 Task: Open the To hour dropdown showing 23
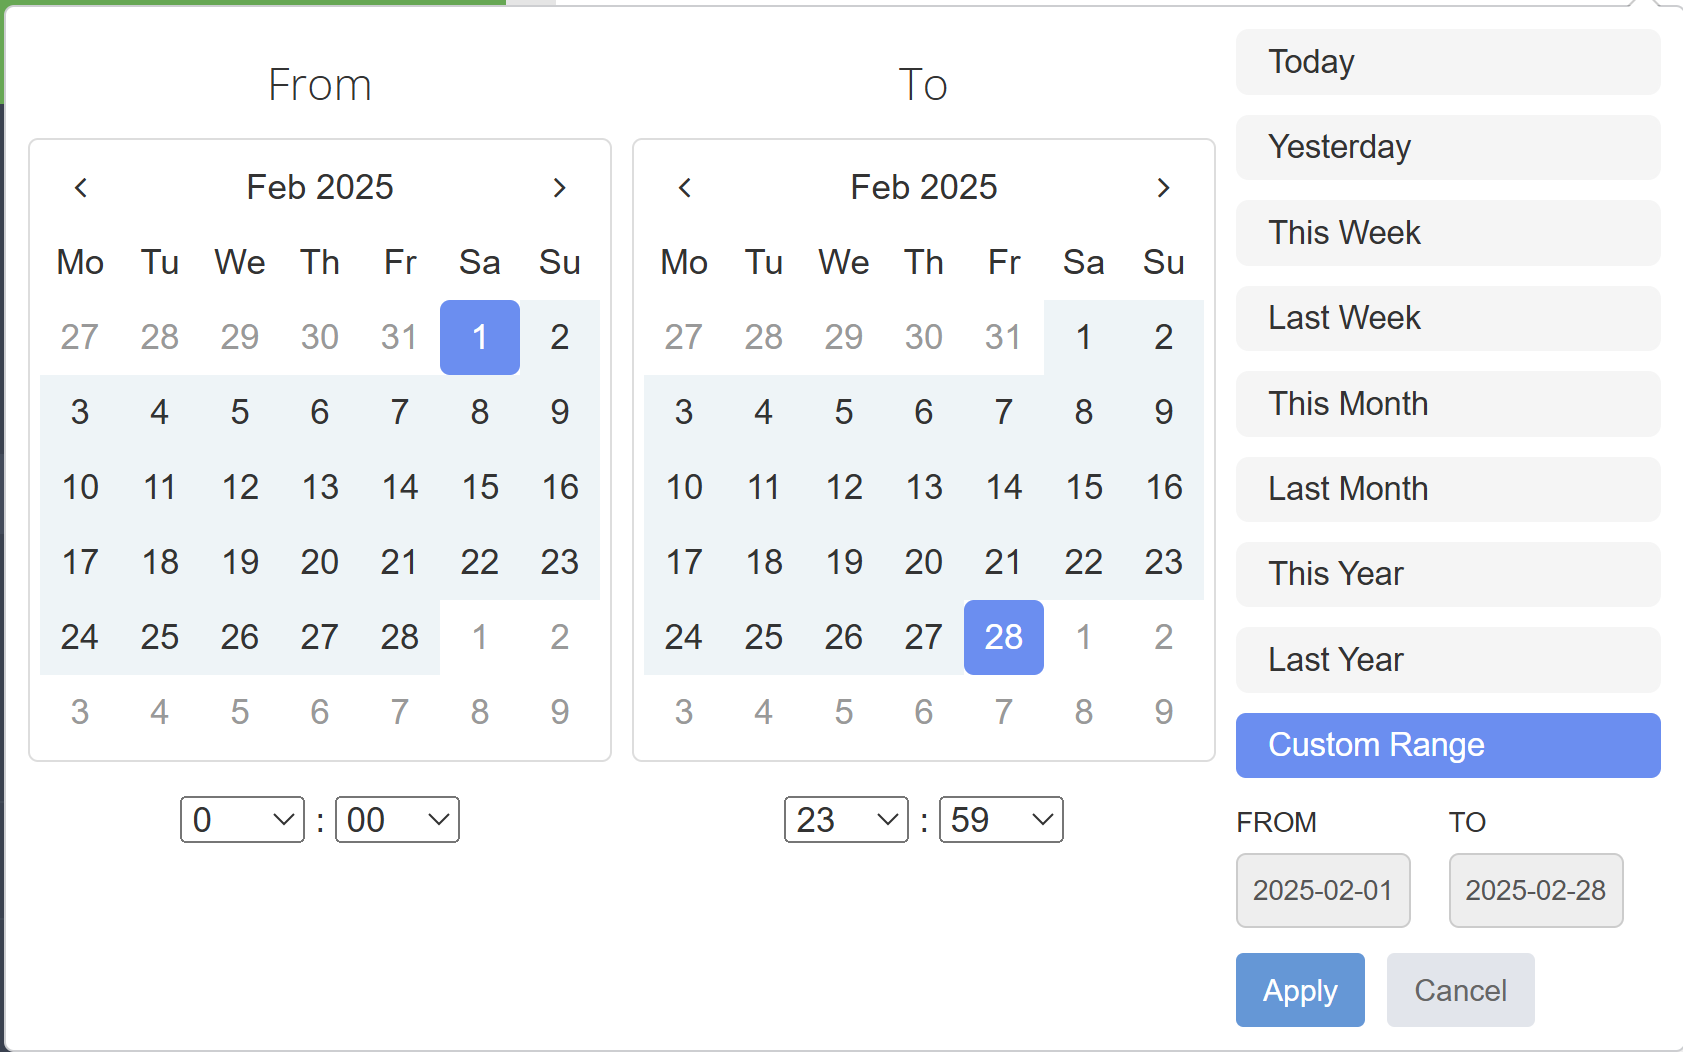[846, 819]
